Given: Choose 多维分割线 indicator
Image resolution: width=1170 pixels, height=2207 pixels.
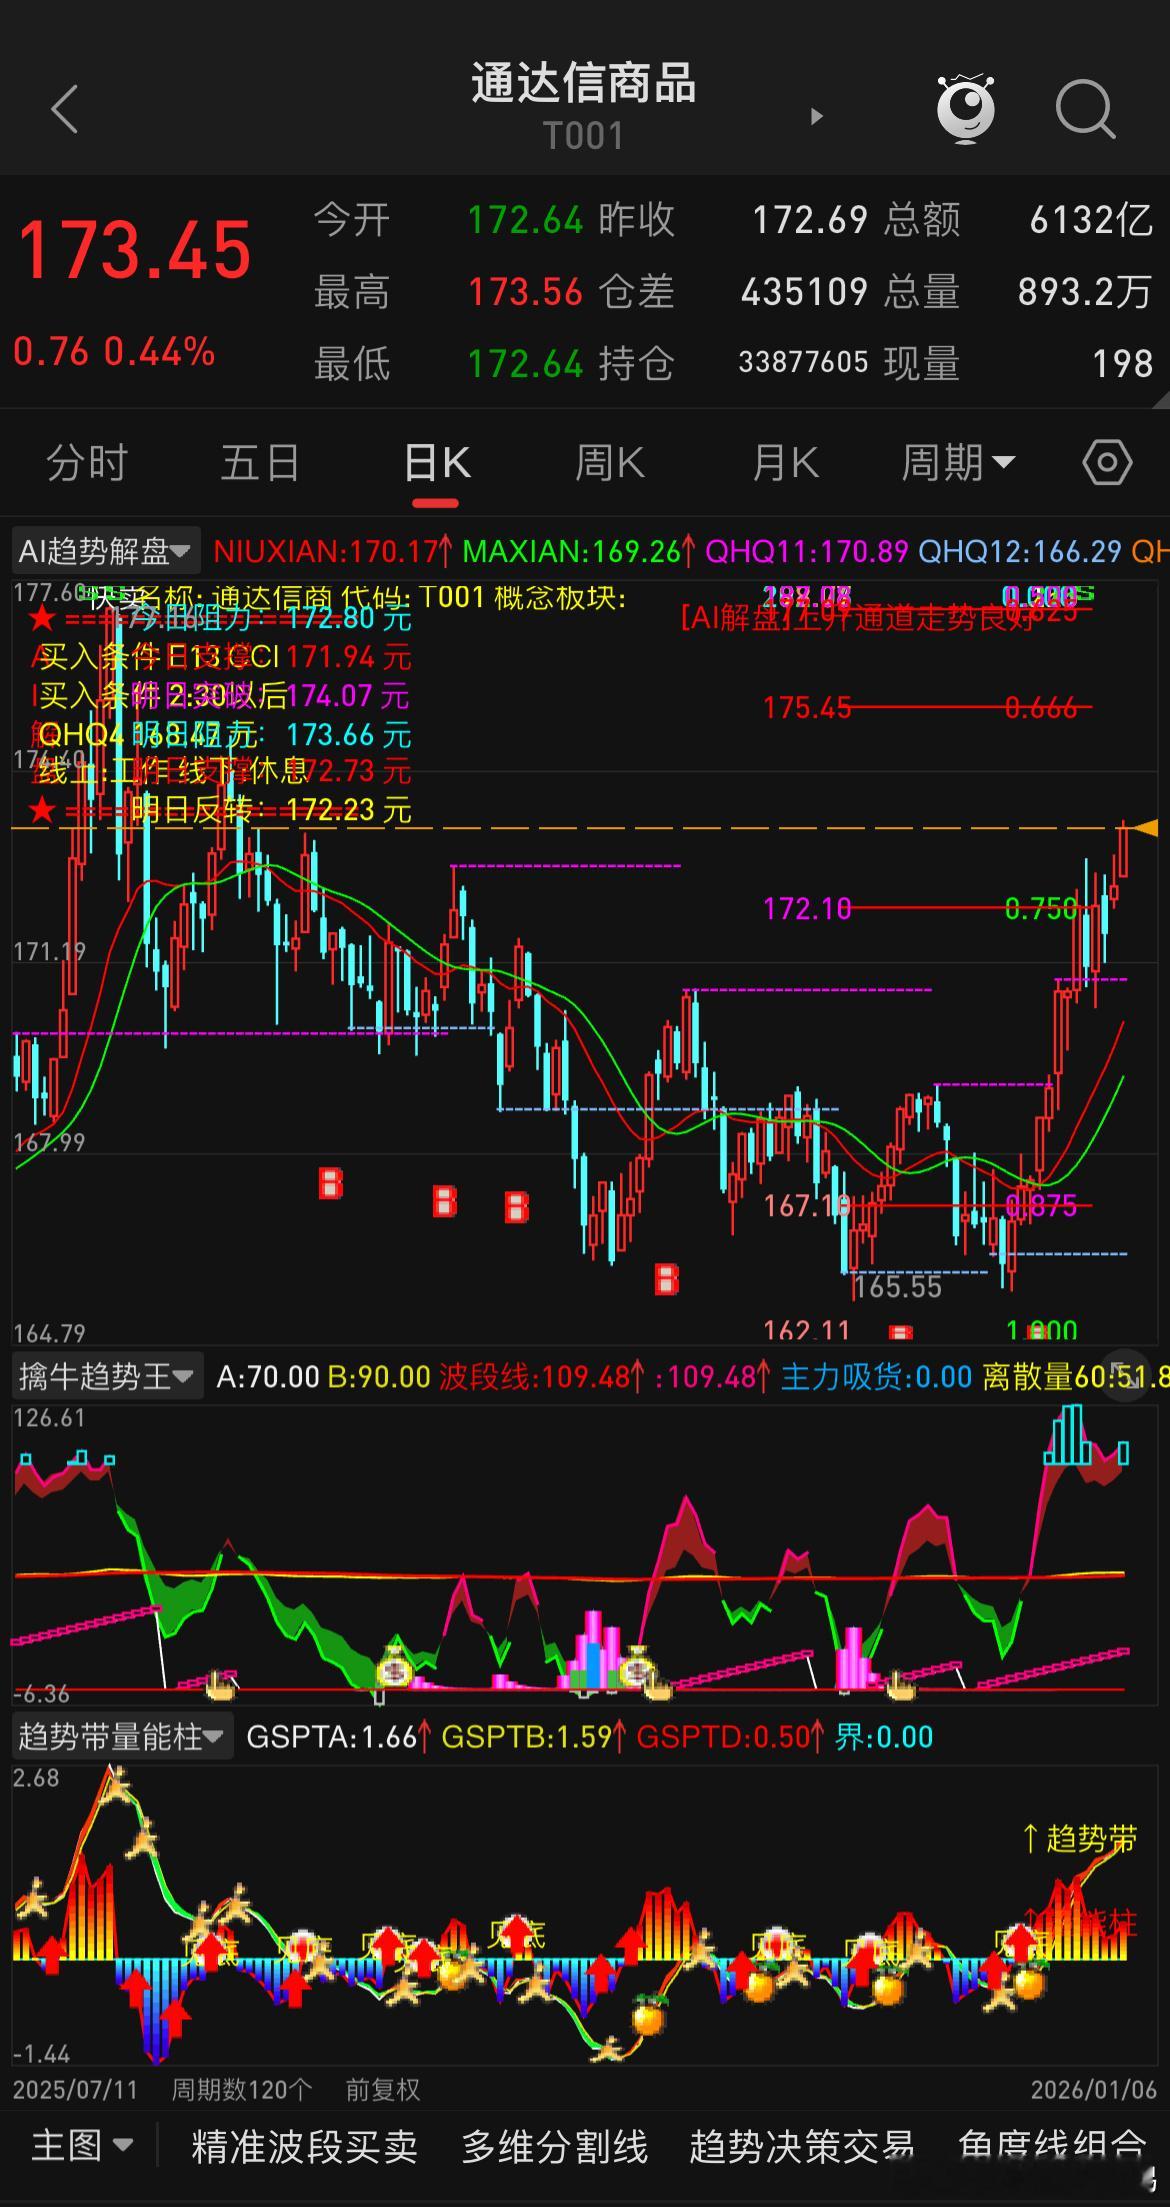Looking at the screenshot, I should 554,2146.
